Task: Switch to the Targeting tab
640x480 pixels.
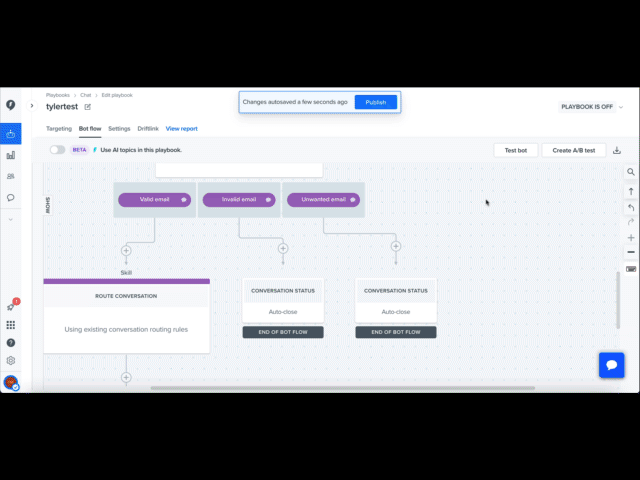Action: pyautogui.click(x=59, y=129)
